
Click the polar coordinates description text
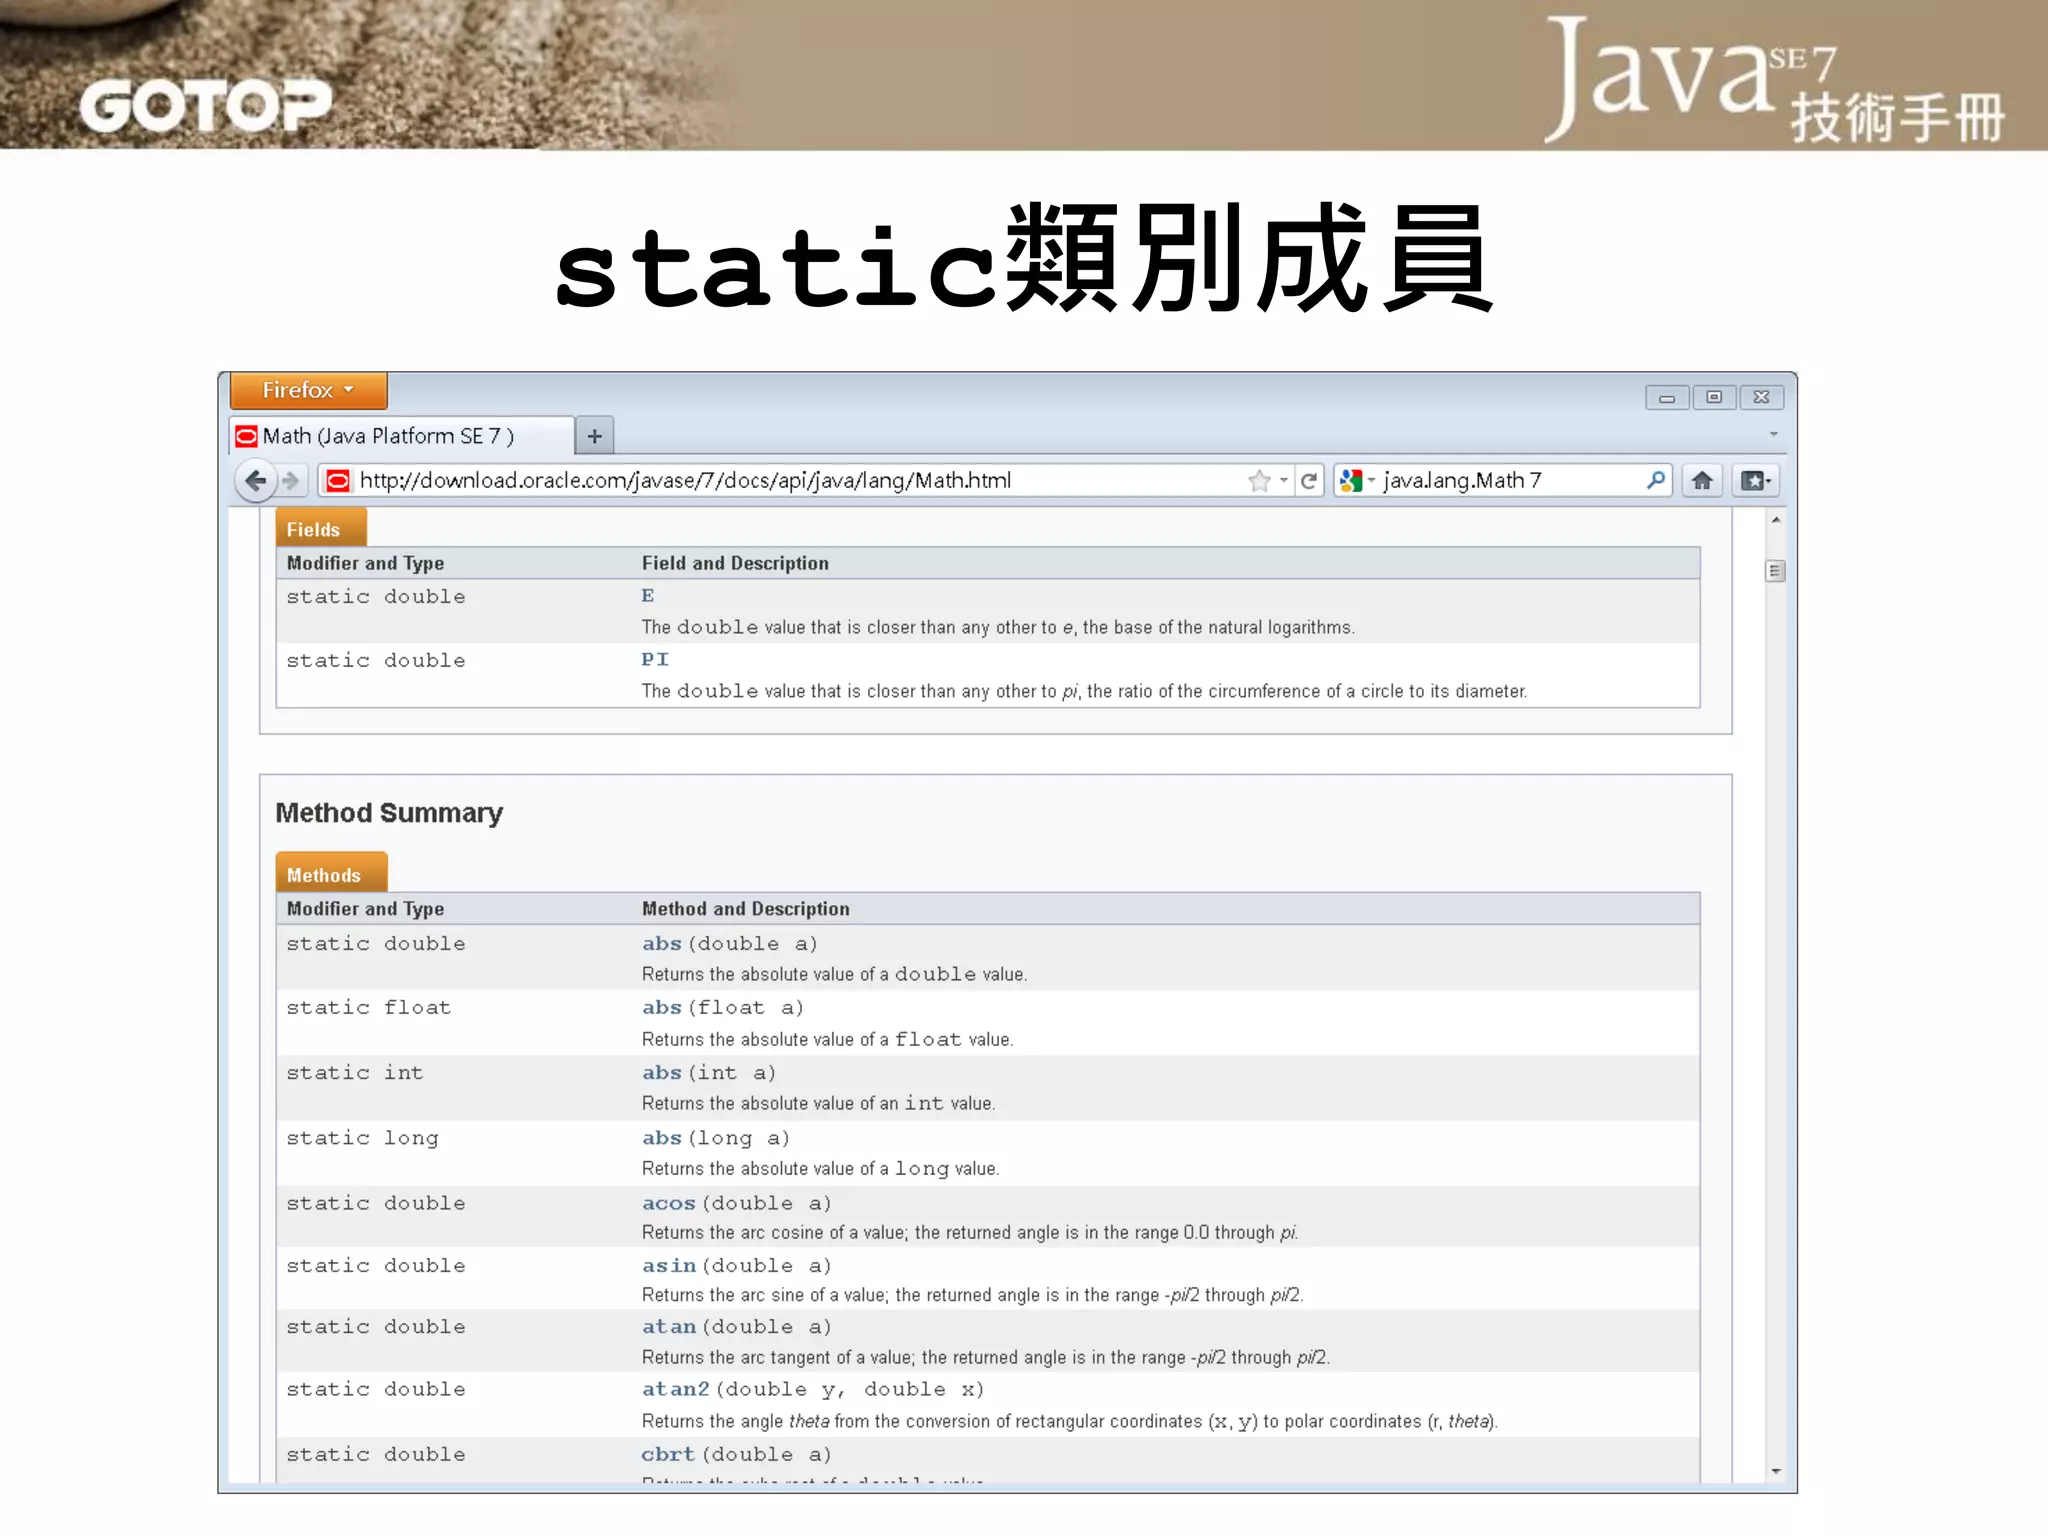[1069, 1421]
